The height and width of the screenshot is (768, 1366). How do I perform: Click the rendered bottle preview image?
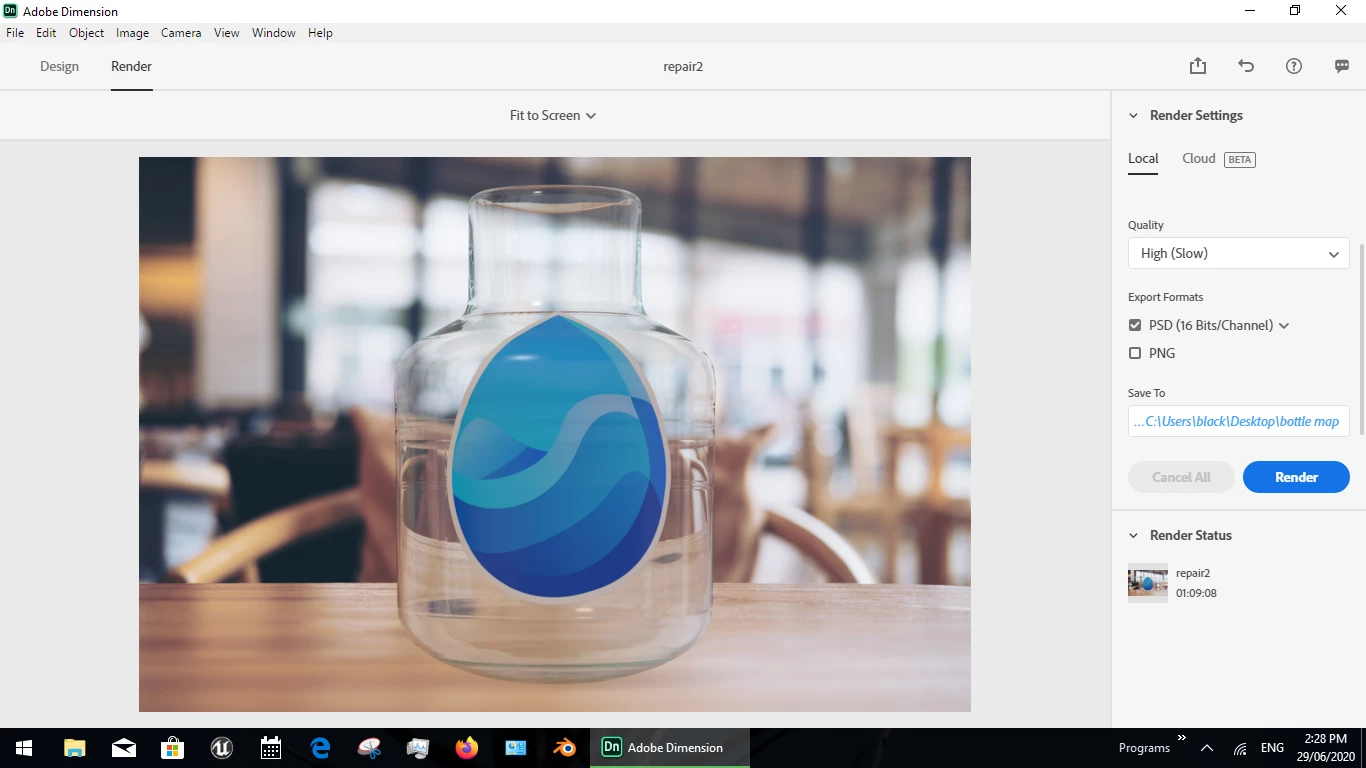tap(555, 434)
